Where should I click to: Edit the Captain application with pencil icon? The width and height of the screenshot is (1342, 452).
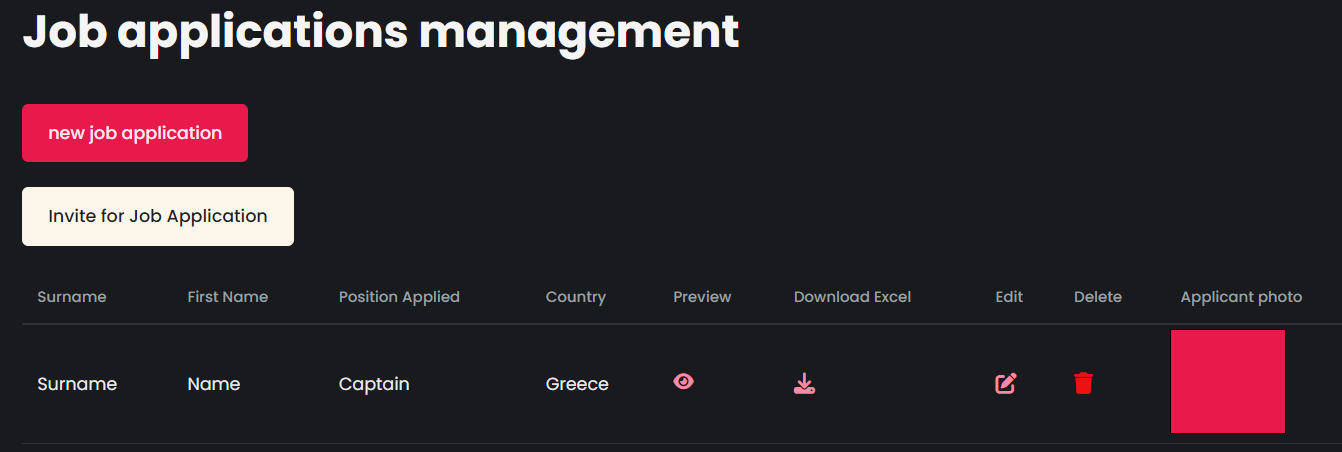point(1006,383)
